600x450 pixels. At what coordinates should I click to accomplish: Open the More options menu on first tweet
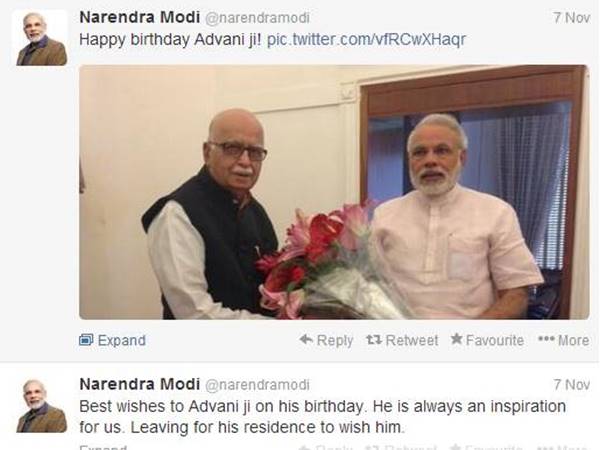[x=564, y=340]
